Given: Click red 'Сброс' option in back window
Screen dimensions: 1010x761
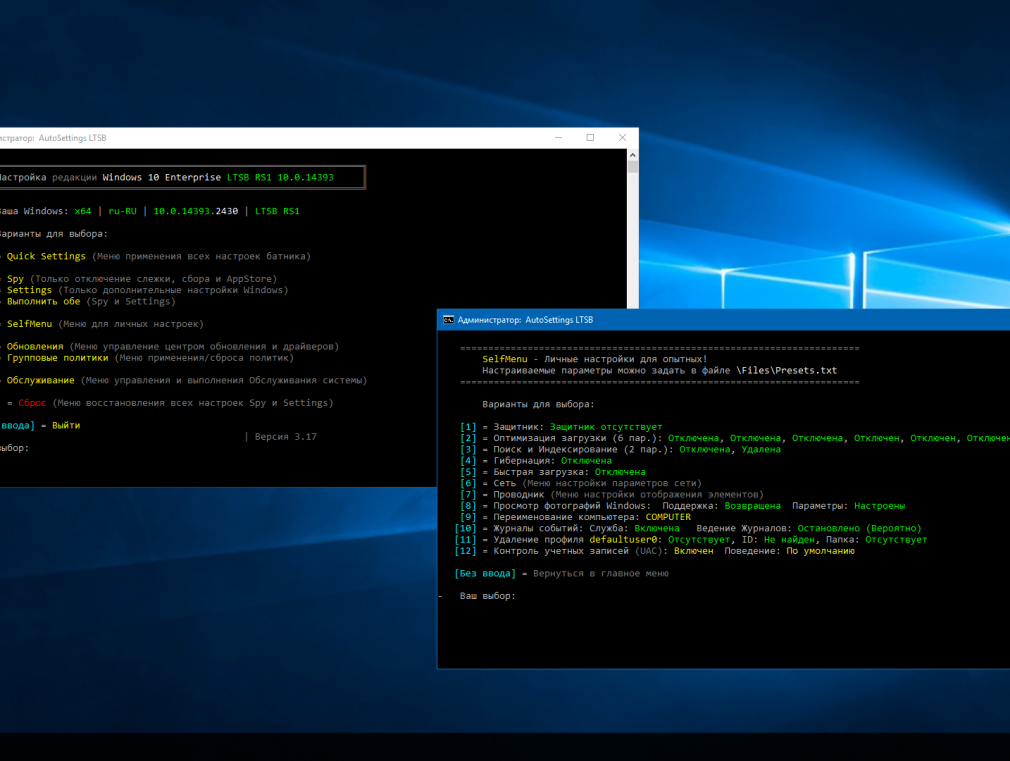Looking at the screenshot, I should tap(32, 403).
